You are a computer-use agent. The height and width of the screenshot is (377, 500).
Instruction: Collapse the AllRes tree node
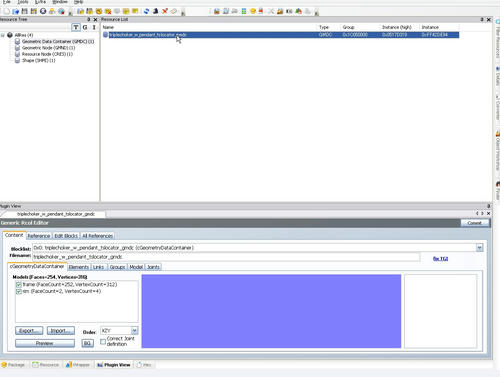pos(3,35)
